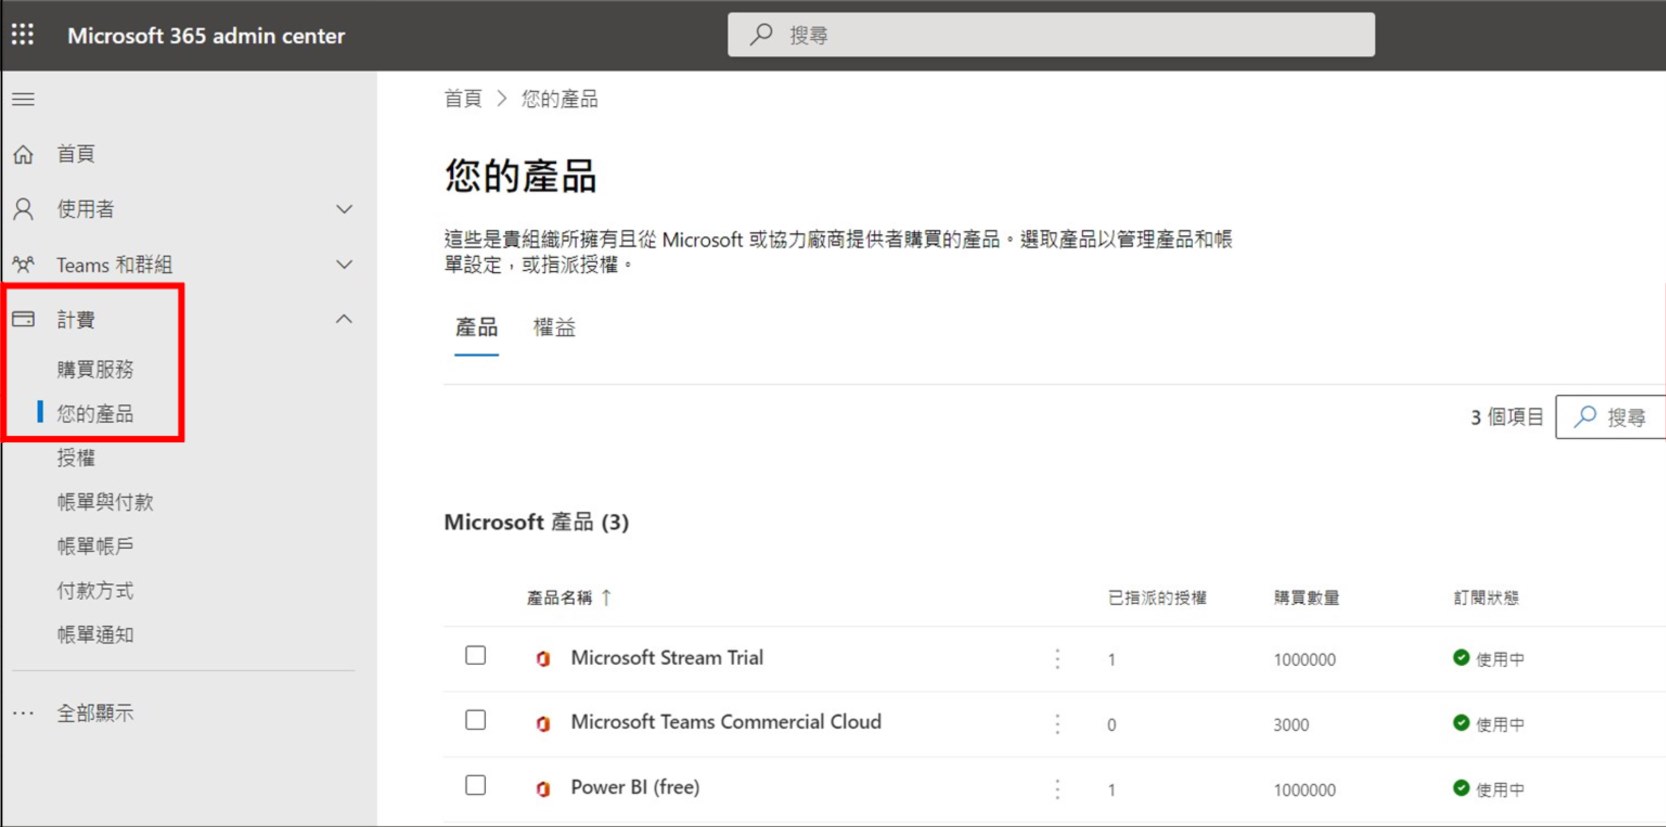This screenshot has height=827, width=1666.
Task: Select the Microsoft Teams Commercial Cloud checkbox
Action: [476, 721]
